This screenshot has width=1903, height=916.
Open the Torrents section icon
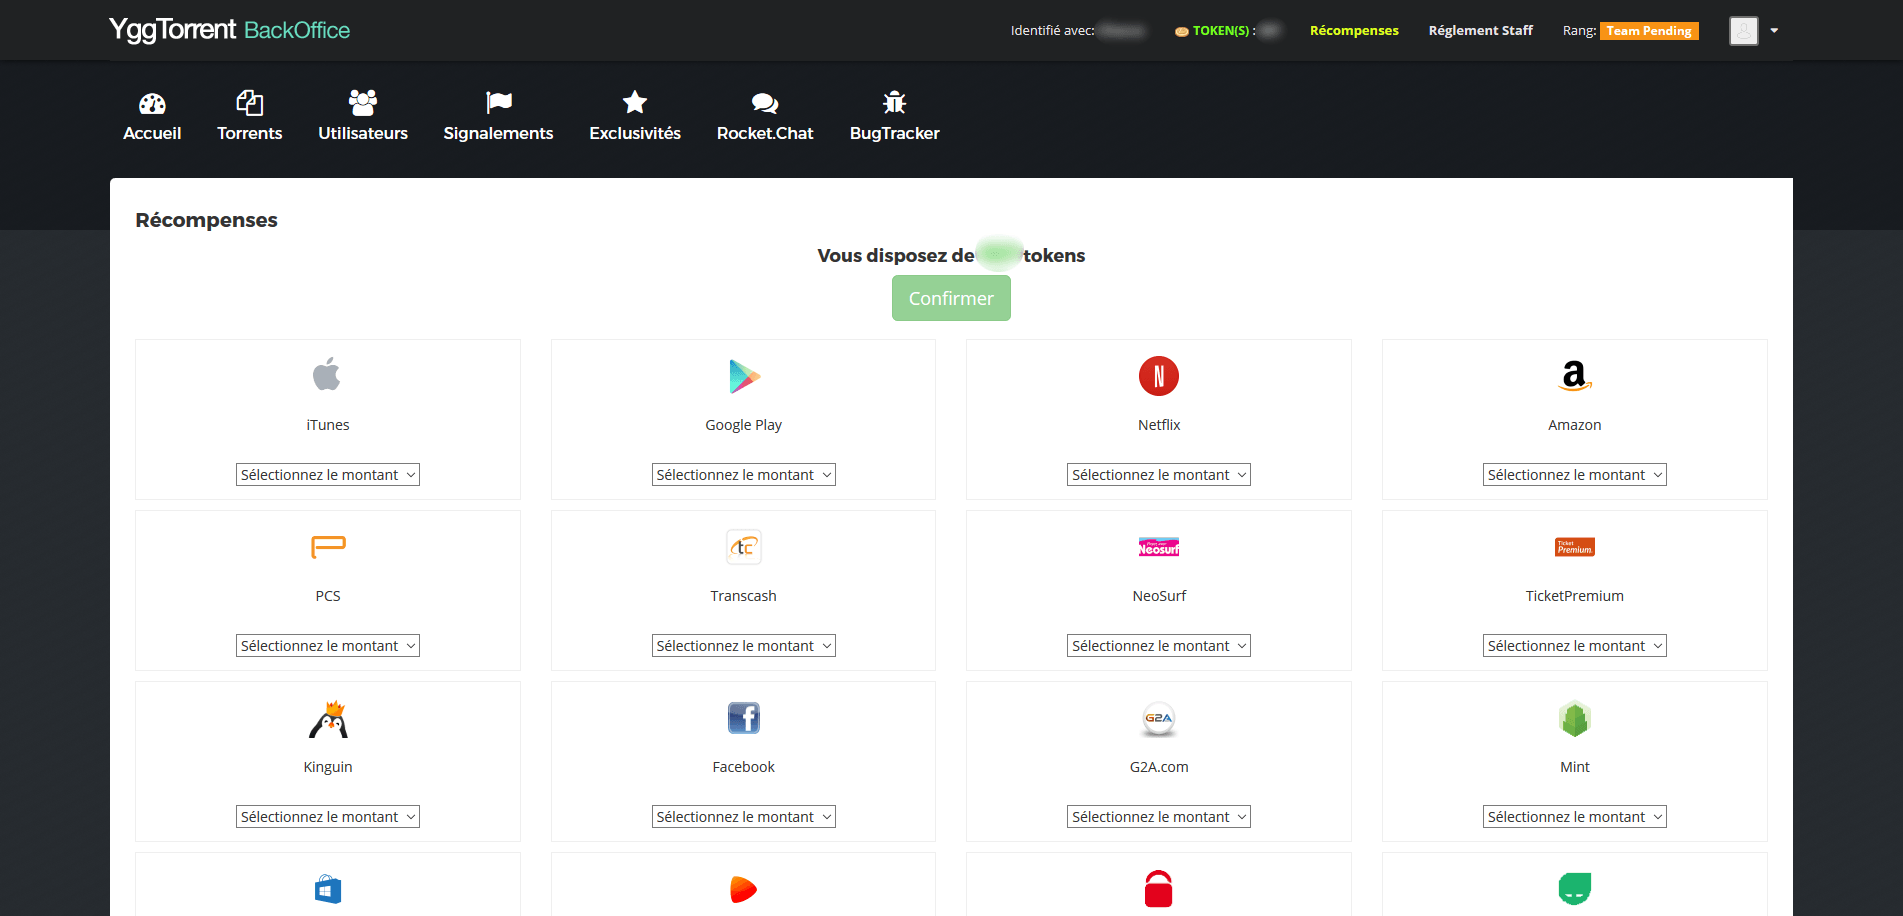[x=249, y=102]
